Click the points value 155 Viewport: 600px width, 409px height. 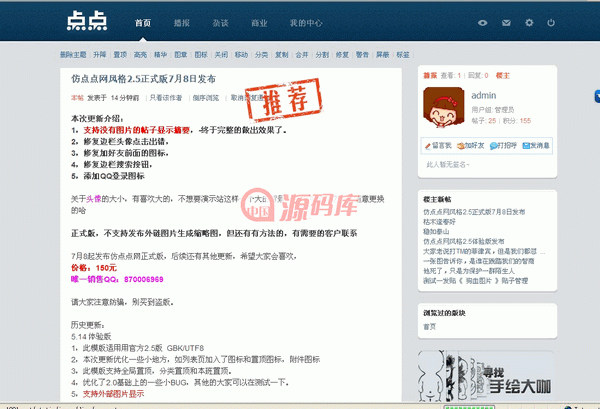click(x=525, y=121)
